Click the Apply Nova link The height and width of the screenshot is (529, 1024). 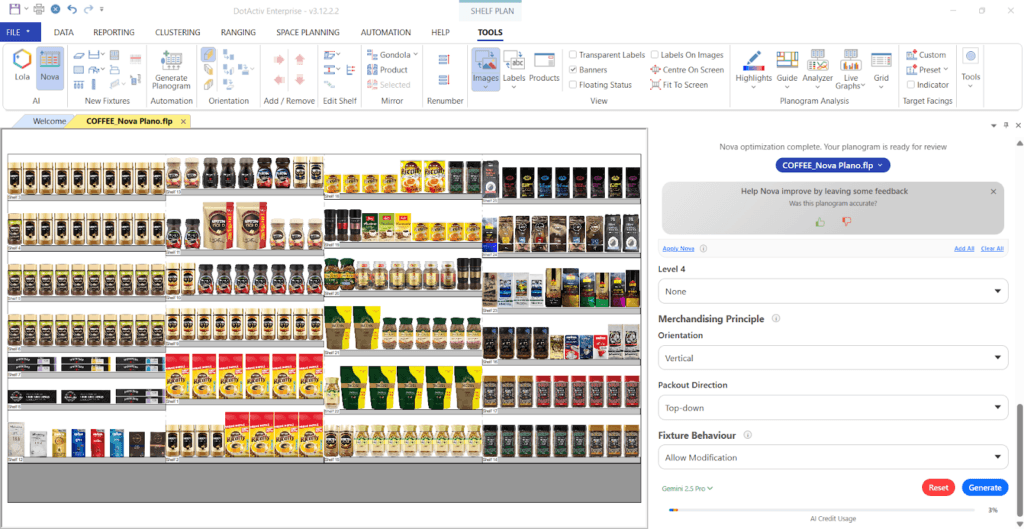pyautogui.click(x=679, y=248)
